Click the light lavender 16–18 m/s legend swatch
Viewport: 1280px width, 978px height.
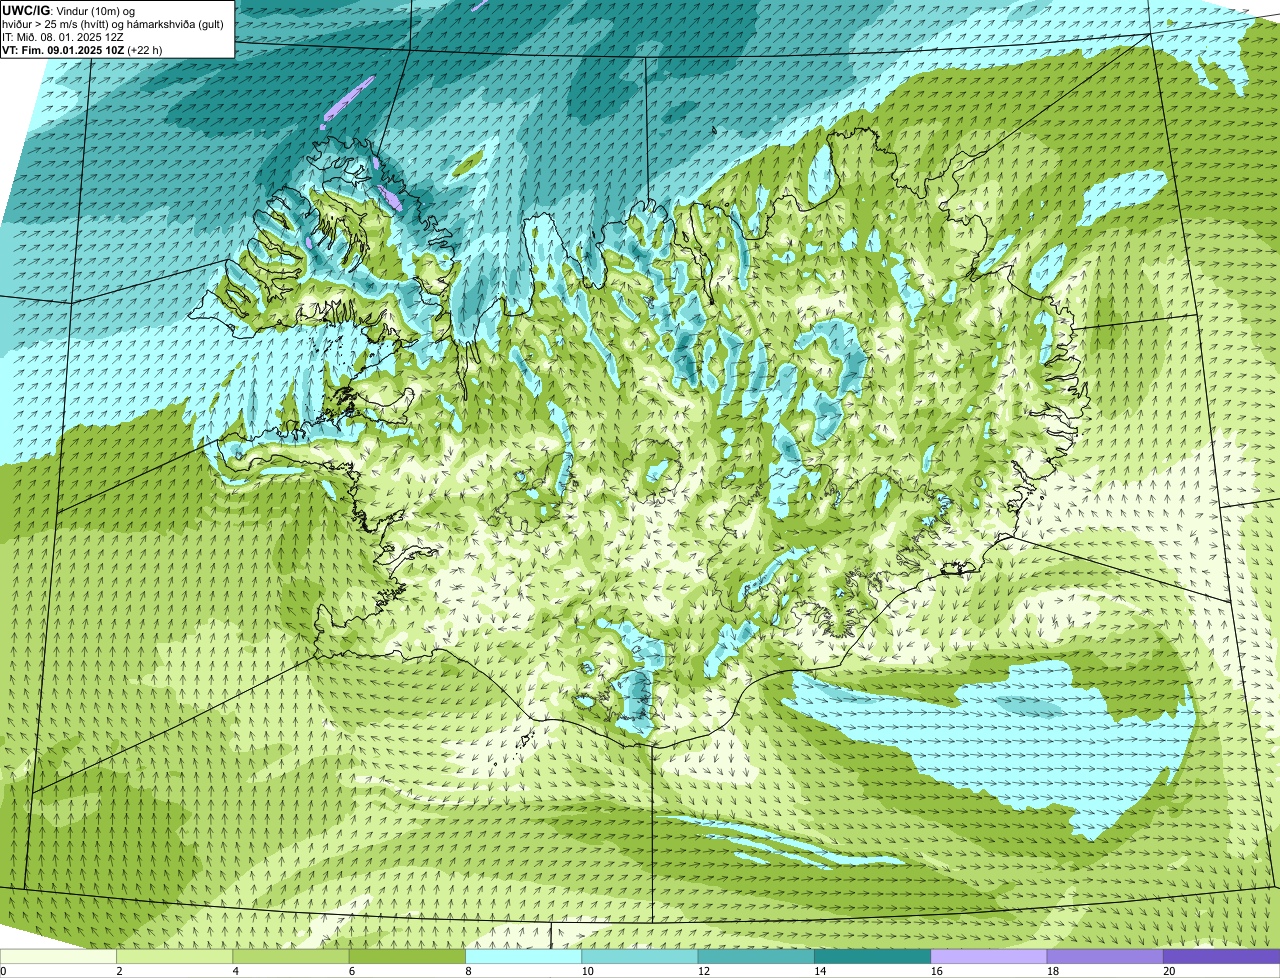[x=989, y=956]
